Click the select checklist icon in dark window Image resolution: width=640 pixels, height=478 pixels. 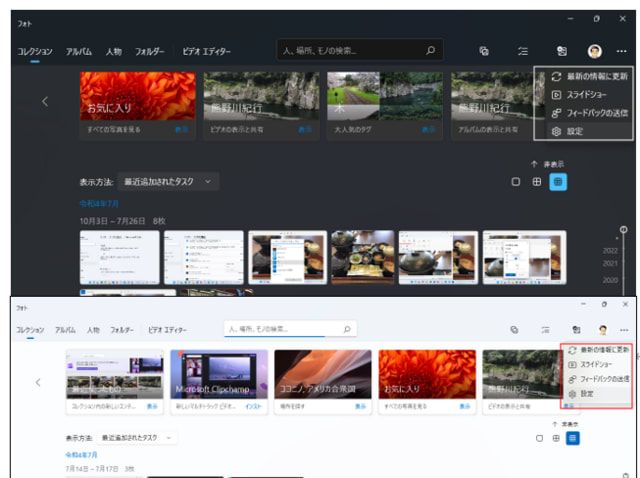pos(522,51)
